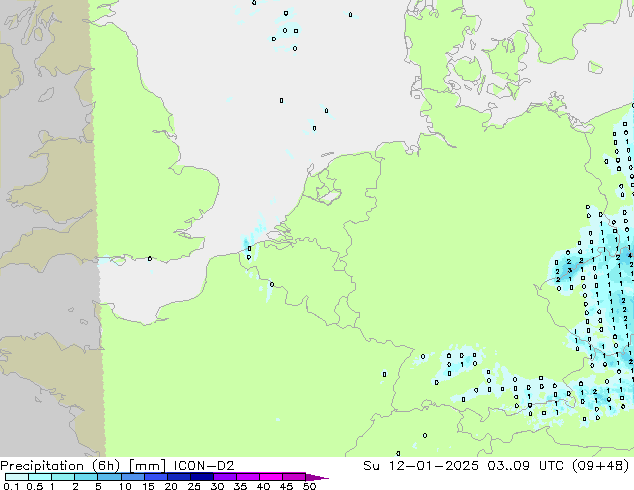The image size is (634, 490).
Task: Click the "03..09" time range text
Action: click(x=508, y=466)
